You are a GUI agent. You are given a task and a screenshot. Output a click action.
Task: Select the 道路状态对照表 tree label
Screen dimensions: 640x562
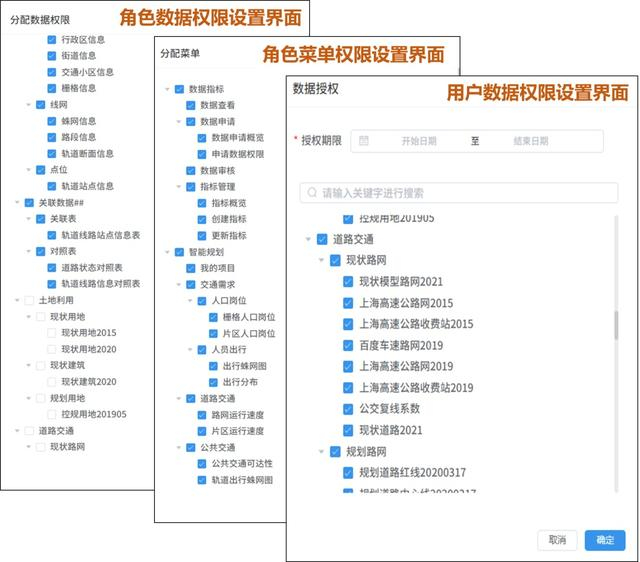coord(92,268)
